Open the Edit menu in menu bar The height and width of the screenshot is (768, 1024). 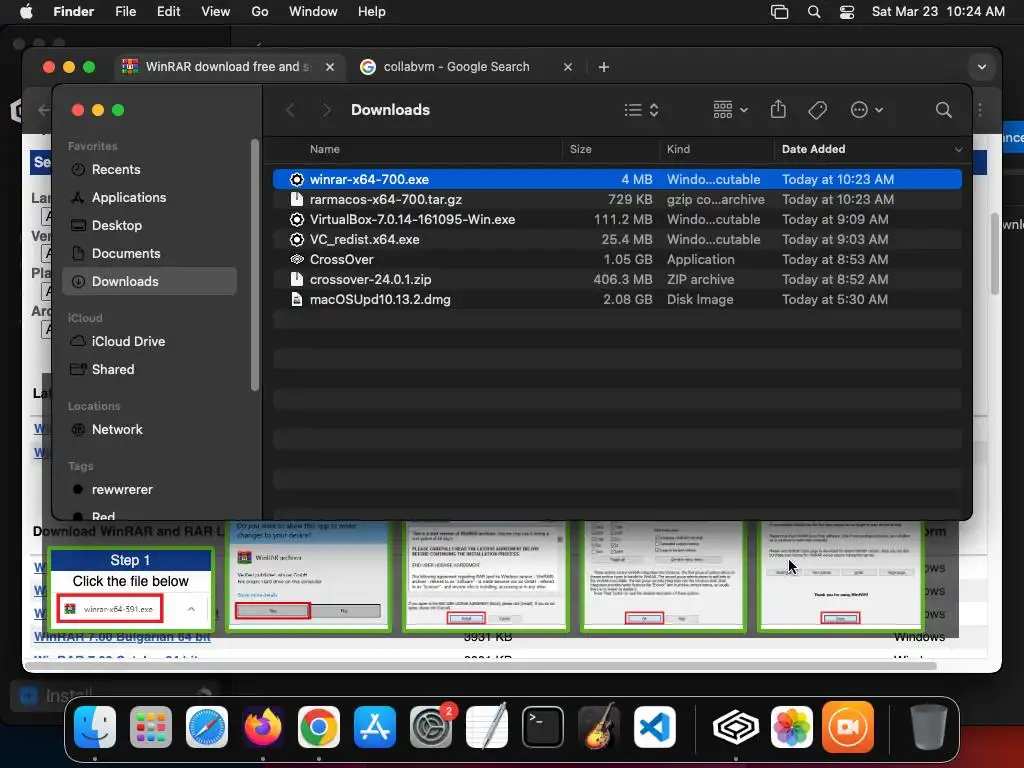pos(168,12)
